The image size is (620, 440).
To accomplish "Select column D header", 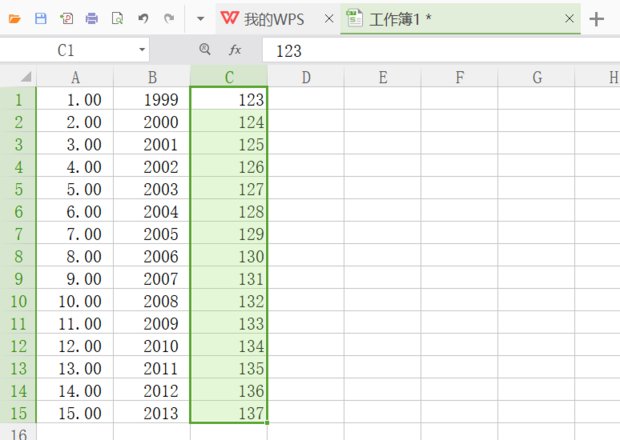I will (x=305, y=77).
